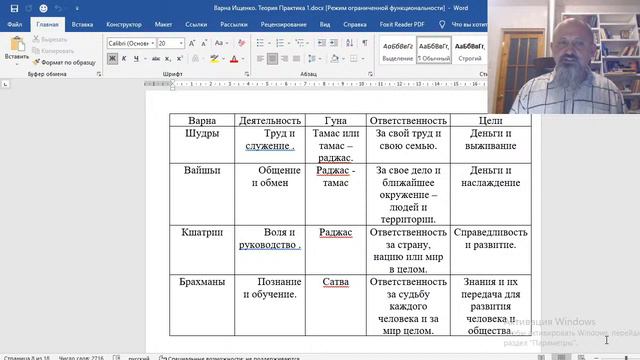Start a bulleted list
The width and height of the screenshot is (640, 360).
[x=260, y=43]
